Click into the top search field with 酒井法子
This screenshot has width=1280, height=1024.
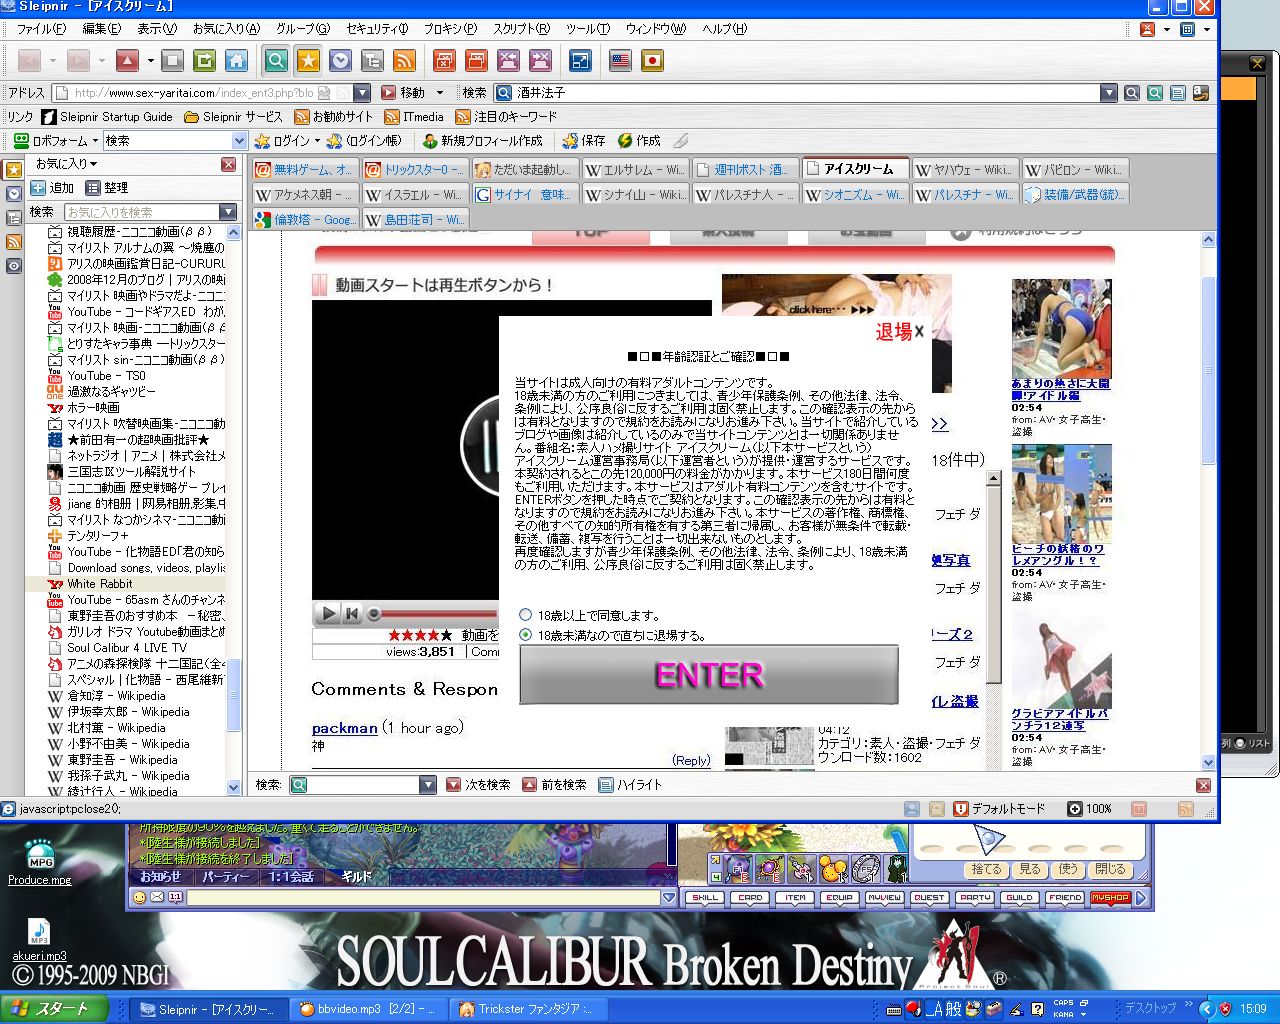click(806, 93)
